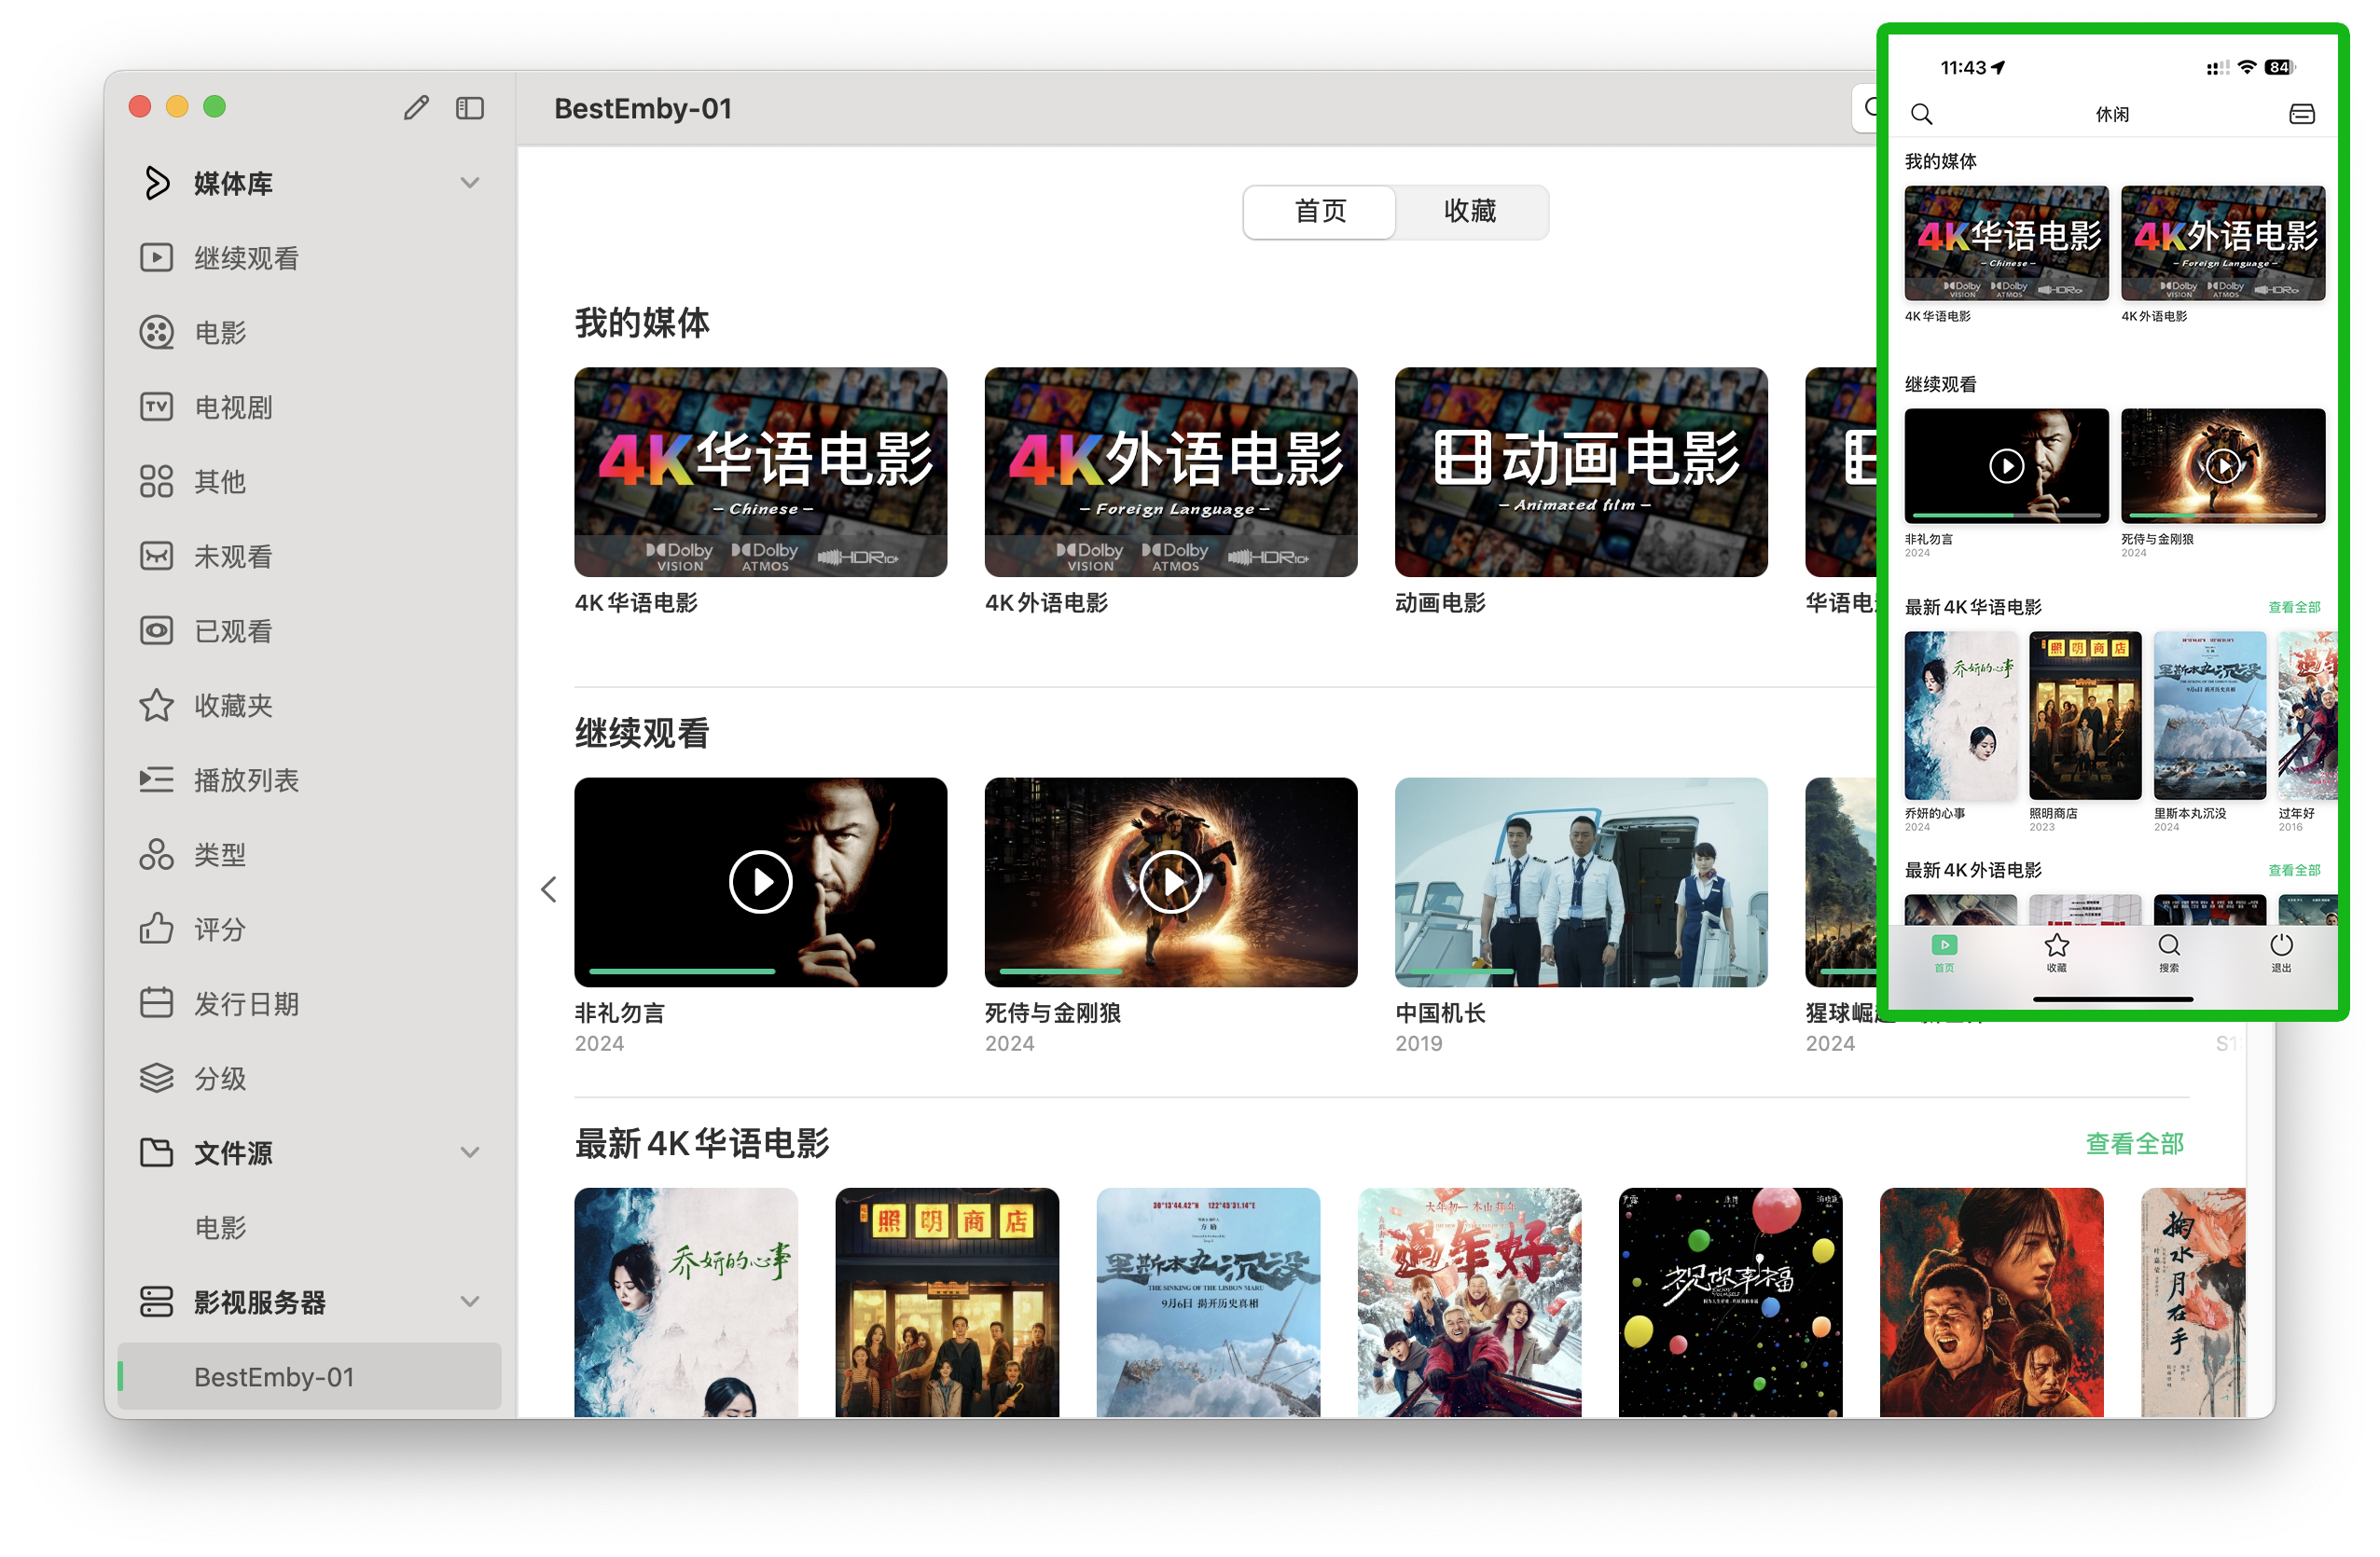
Task: Tap 查看全部 beside 最新 4K 外语电影 on phone
Action: coord(2293,870)
